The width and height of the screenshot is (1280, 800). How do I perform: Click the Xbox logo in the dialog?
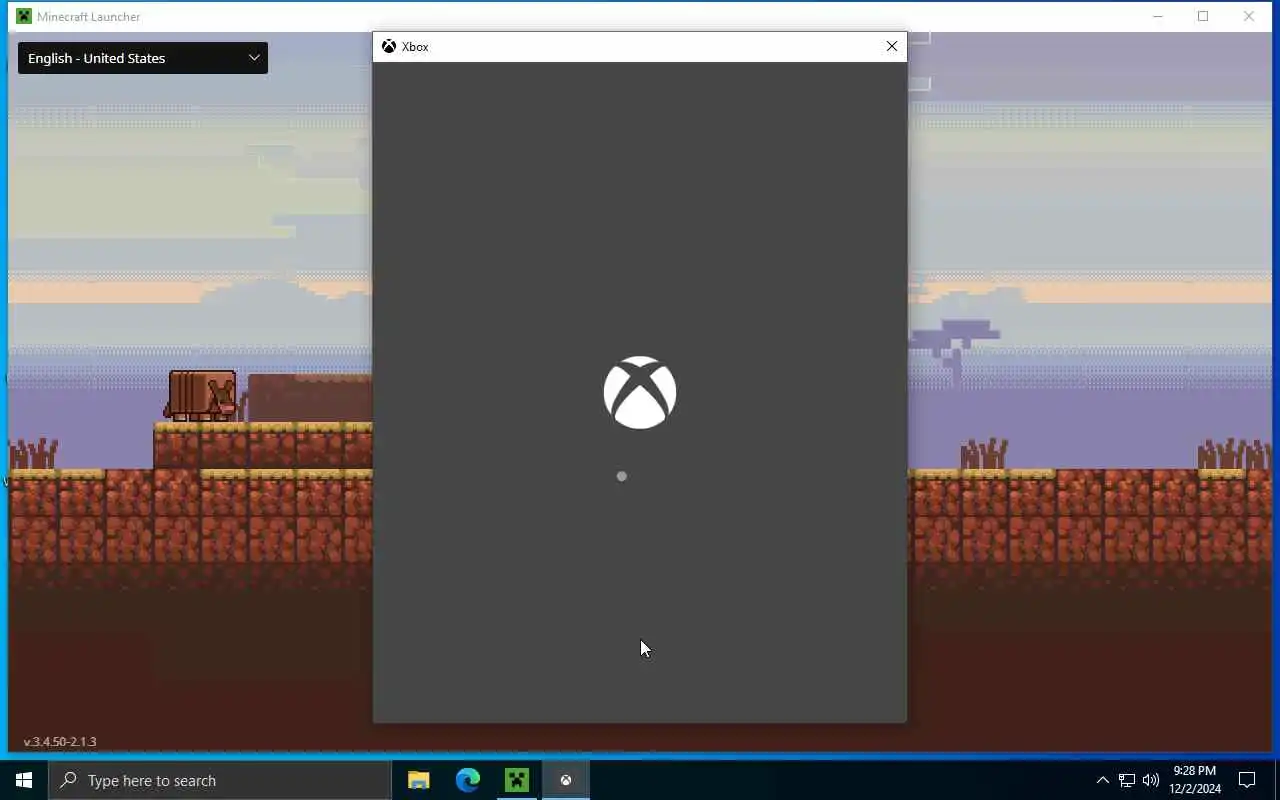click(640, 392)
